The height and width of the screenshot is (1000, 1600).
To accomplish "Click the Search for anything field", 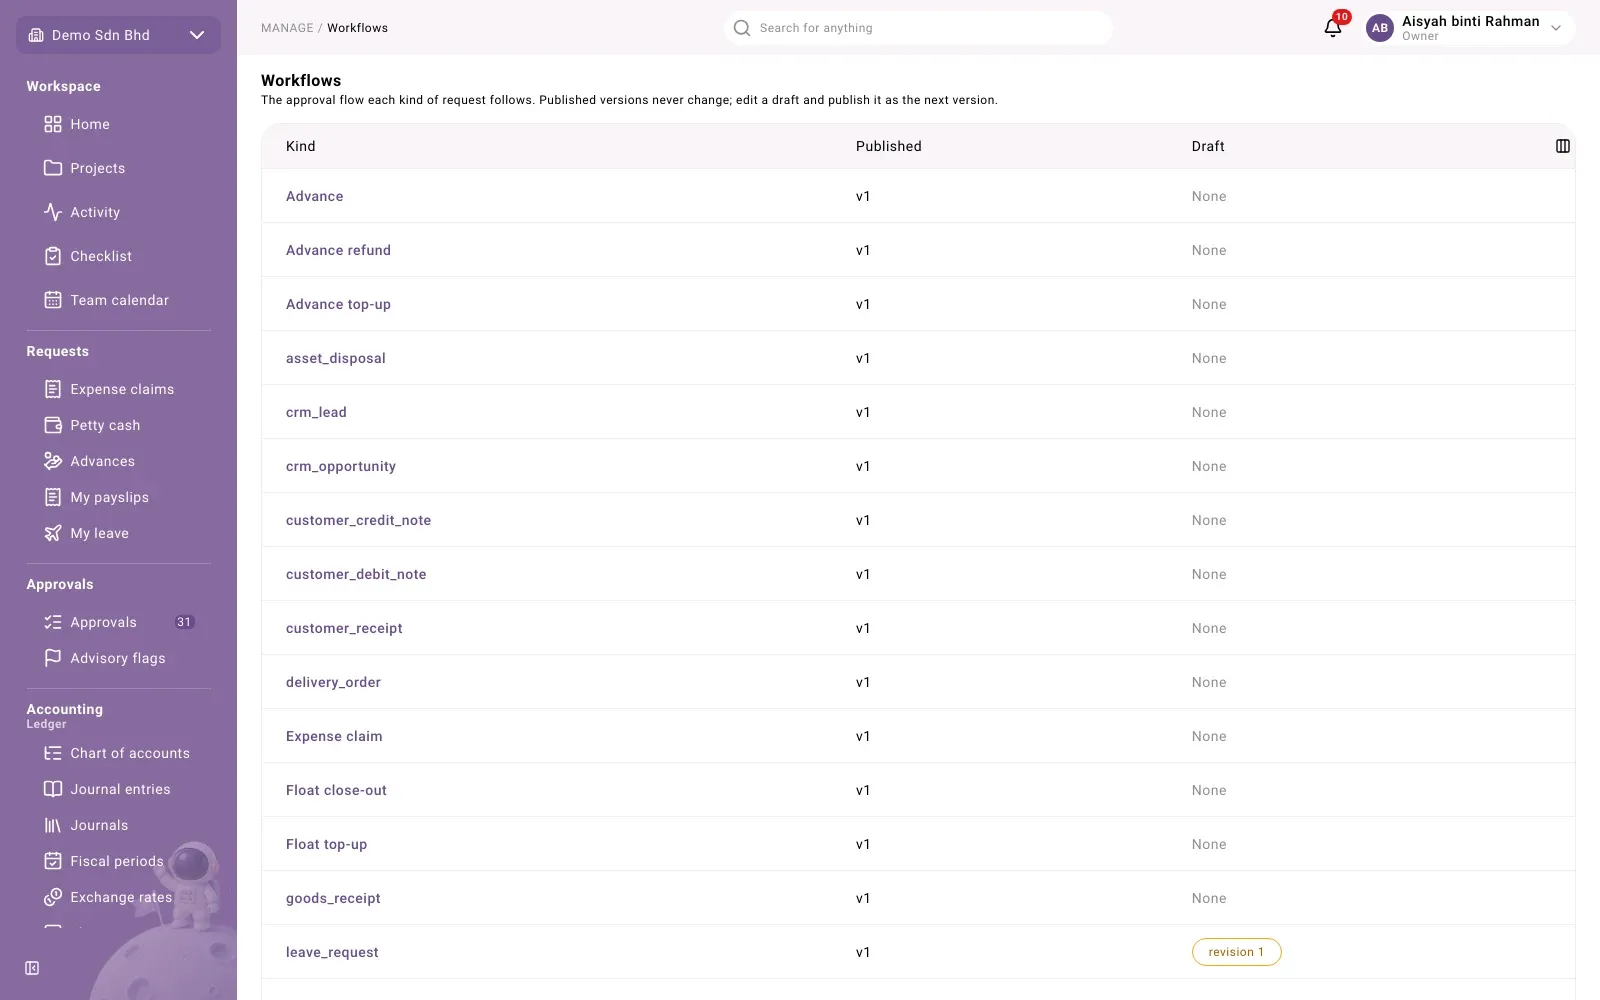I will pyautogui.click(x=918, y=28).
